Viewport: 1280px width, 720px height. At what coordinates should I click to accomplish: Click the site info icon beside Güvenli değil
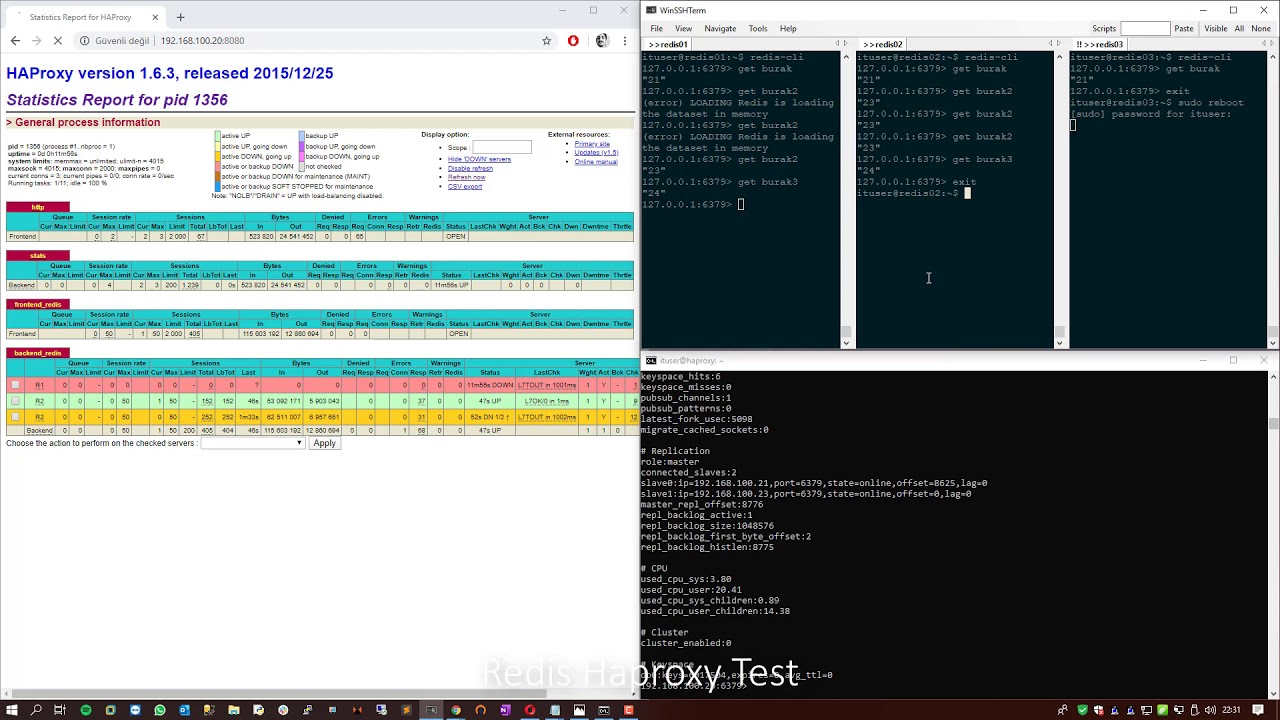point(85,41)
